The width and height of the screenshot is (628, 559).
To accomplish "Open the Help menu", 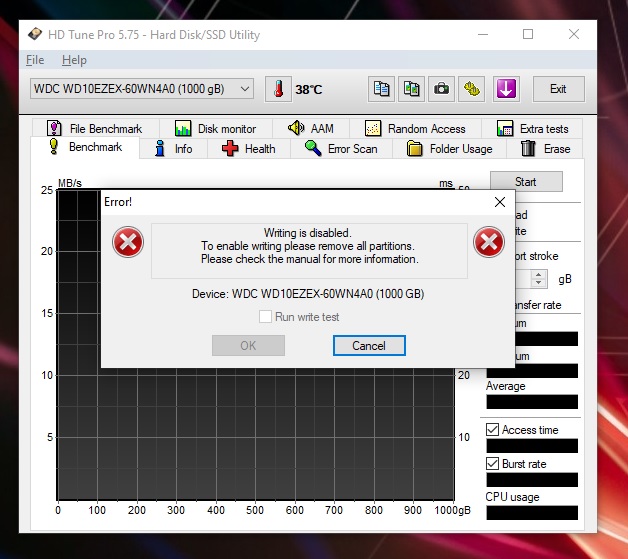I will (74, 60).
